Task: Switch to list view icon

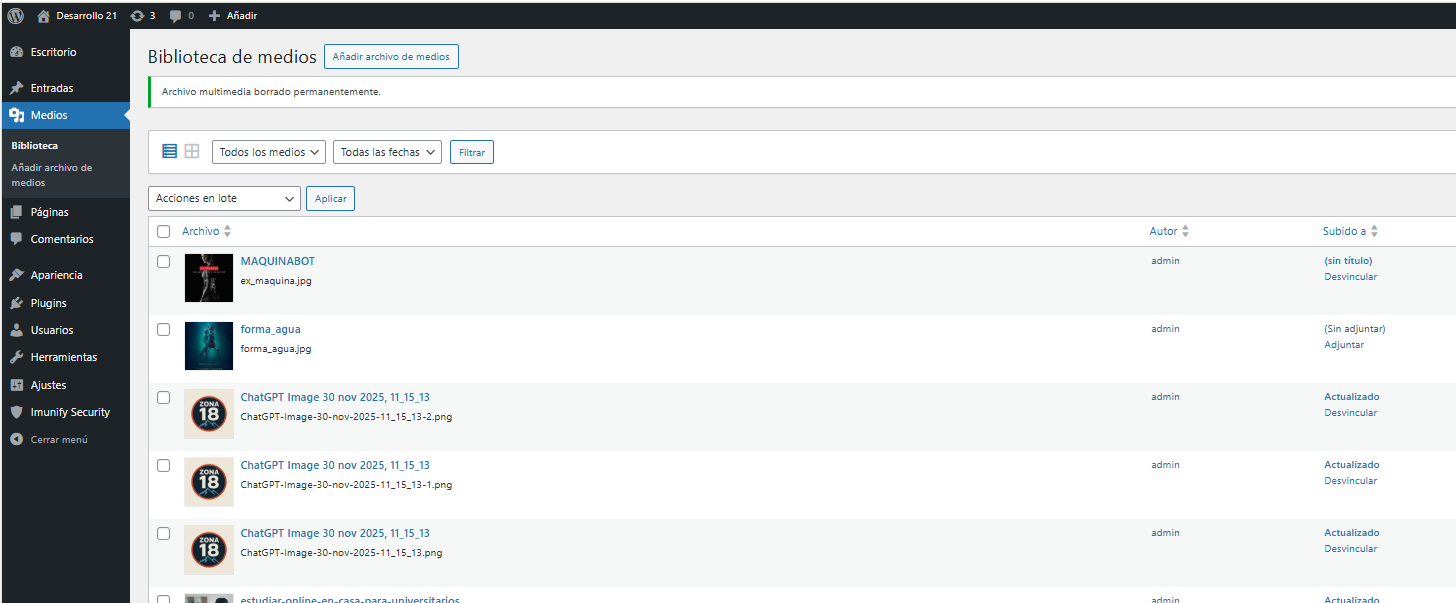Action: 169,151
